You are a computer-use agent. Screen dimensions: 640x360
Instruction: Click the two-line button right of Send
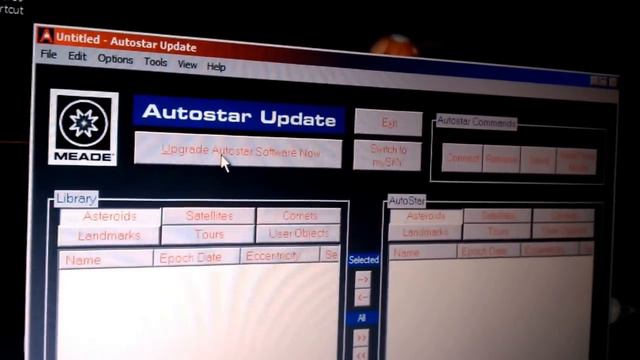point(576,162)
